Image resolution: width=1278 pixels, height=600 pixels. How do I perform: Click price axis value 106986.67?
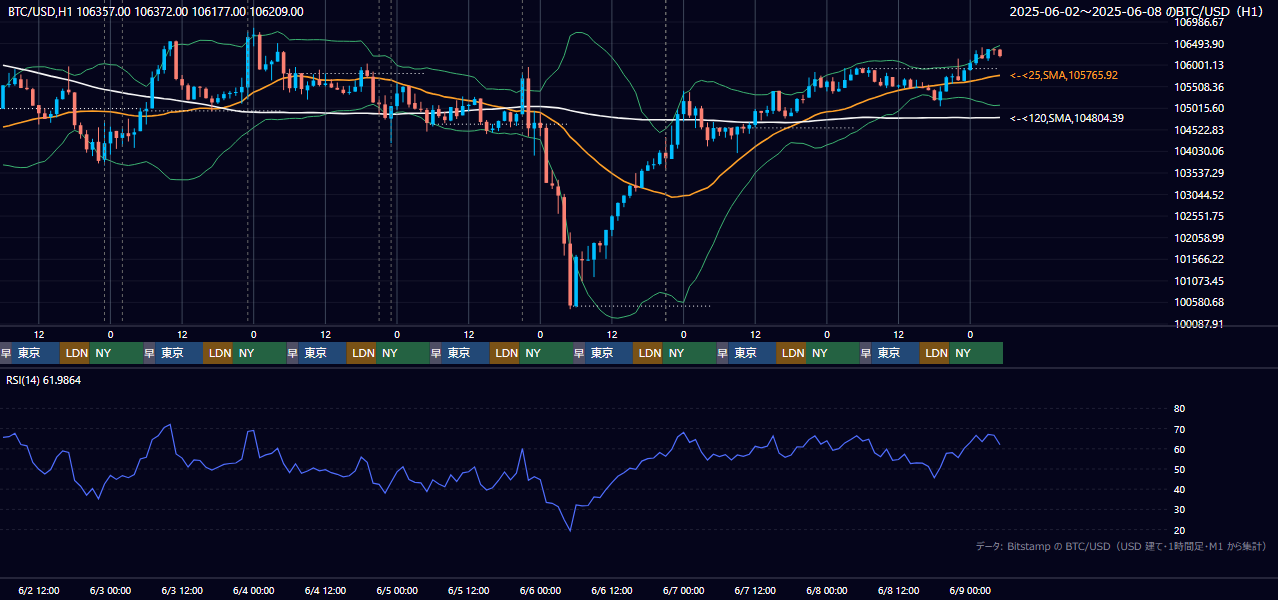click(1199, 22)
